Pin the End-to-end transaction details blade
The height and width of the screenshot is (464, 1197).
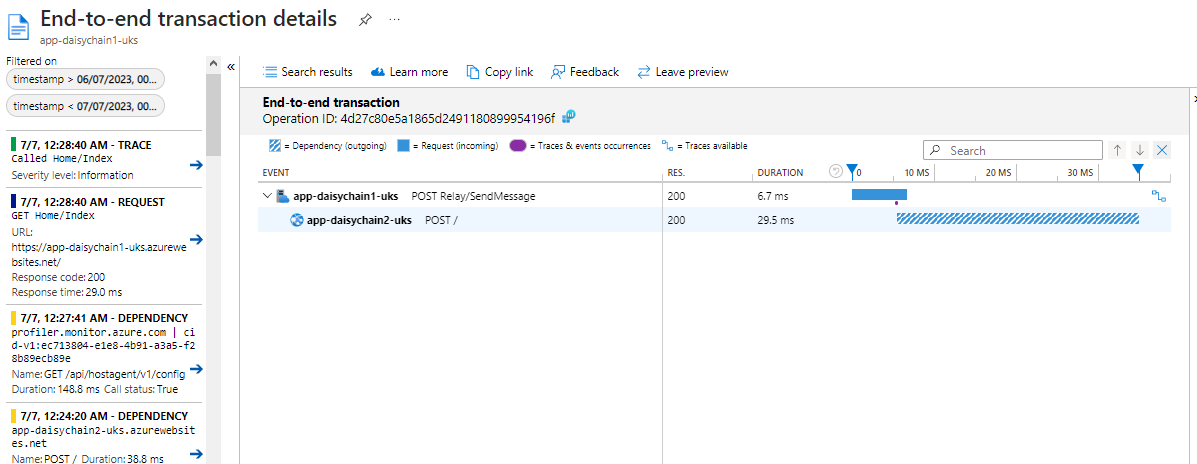[x=365, y=21]
